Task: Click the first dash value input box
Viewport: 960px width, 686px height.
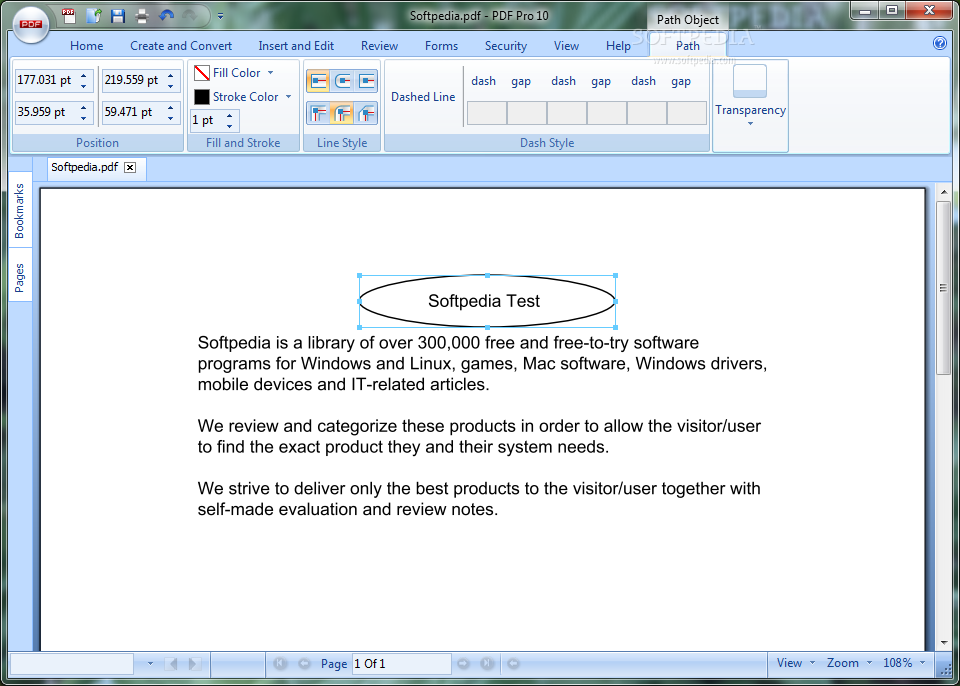Action: point(487,113)
